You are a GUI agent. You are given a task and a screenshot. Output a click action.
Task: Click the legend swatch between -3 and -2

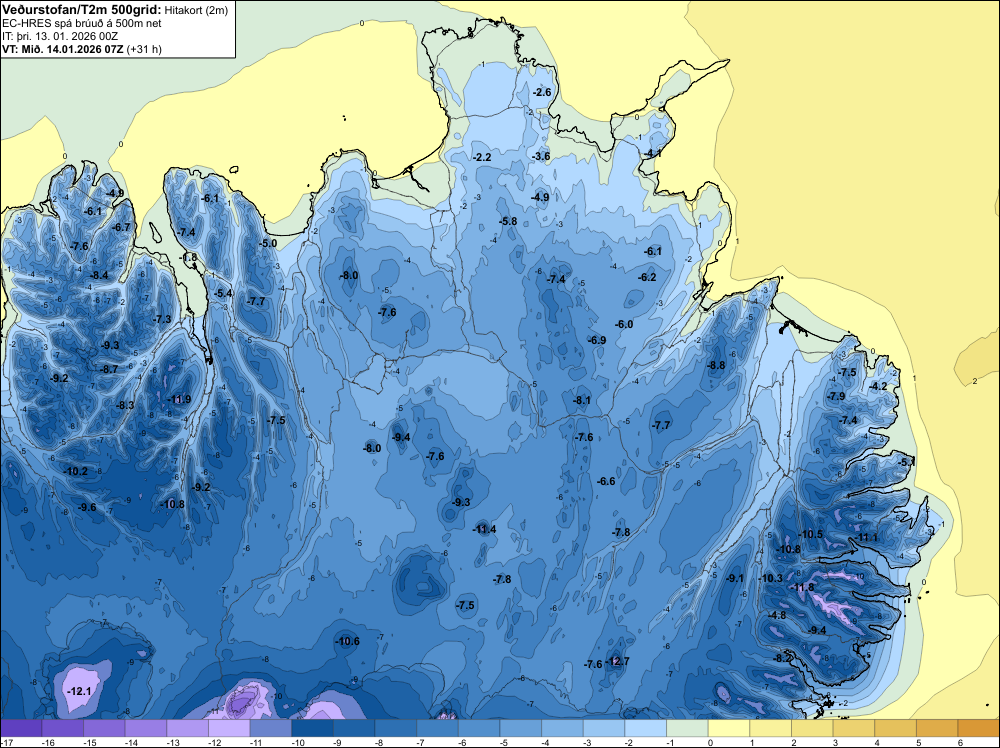(604, 728)
